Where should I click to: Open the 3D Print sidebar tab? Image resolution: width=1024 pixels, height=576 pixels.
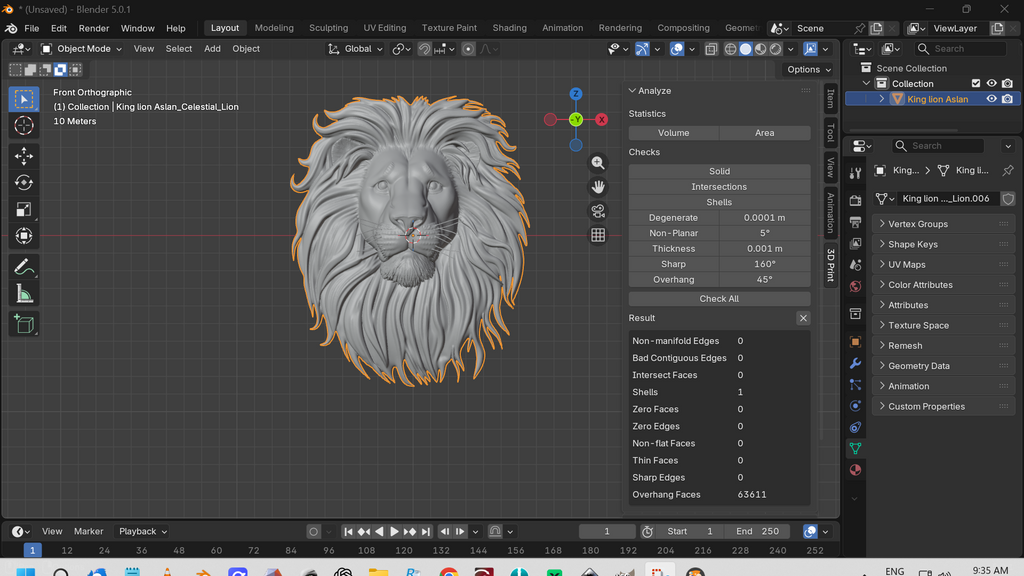pyautogui.click(x=831, y=264)
